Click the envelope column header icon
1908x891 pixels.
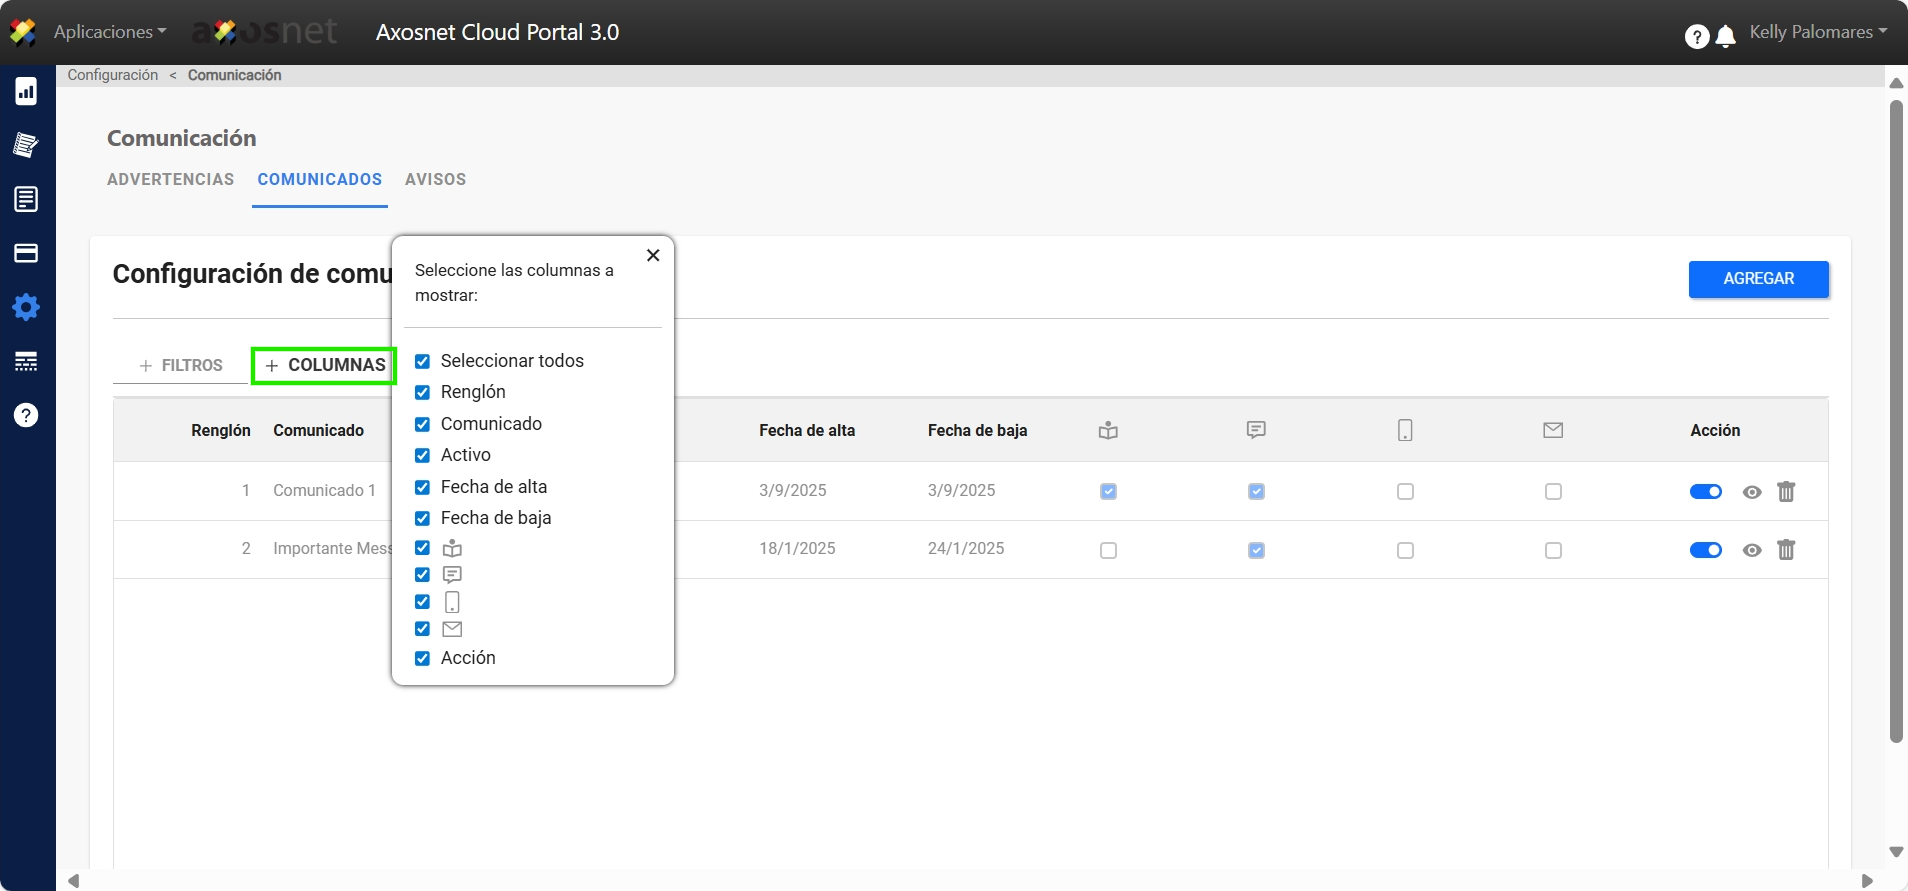point(1552,430)
